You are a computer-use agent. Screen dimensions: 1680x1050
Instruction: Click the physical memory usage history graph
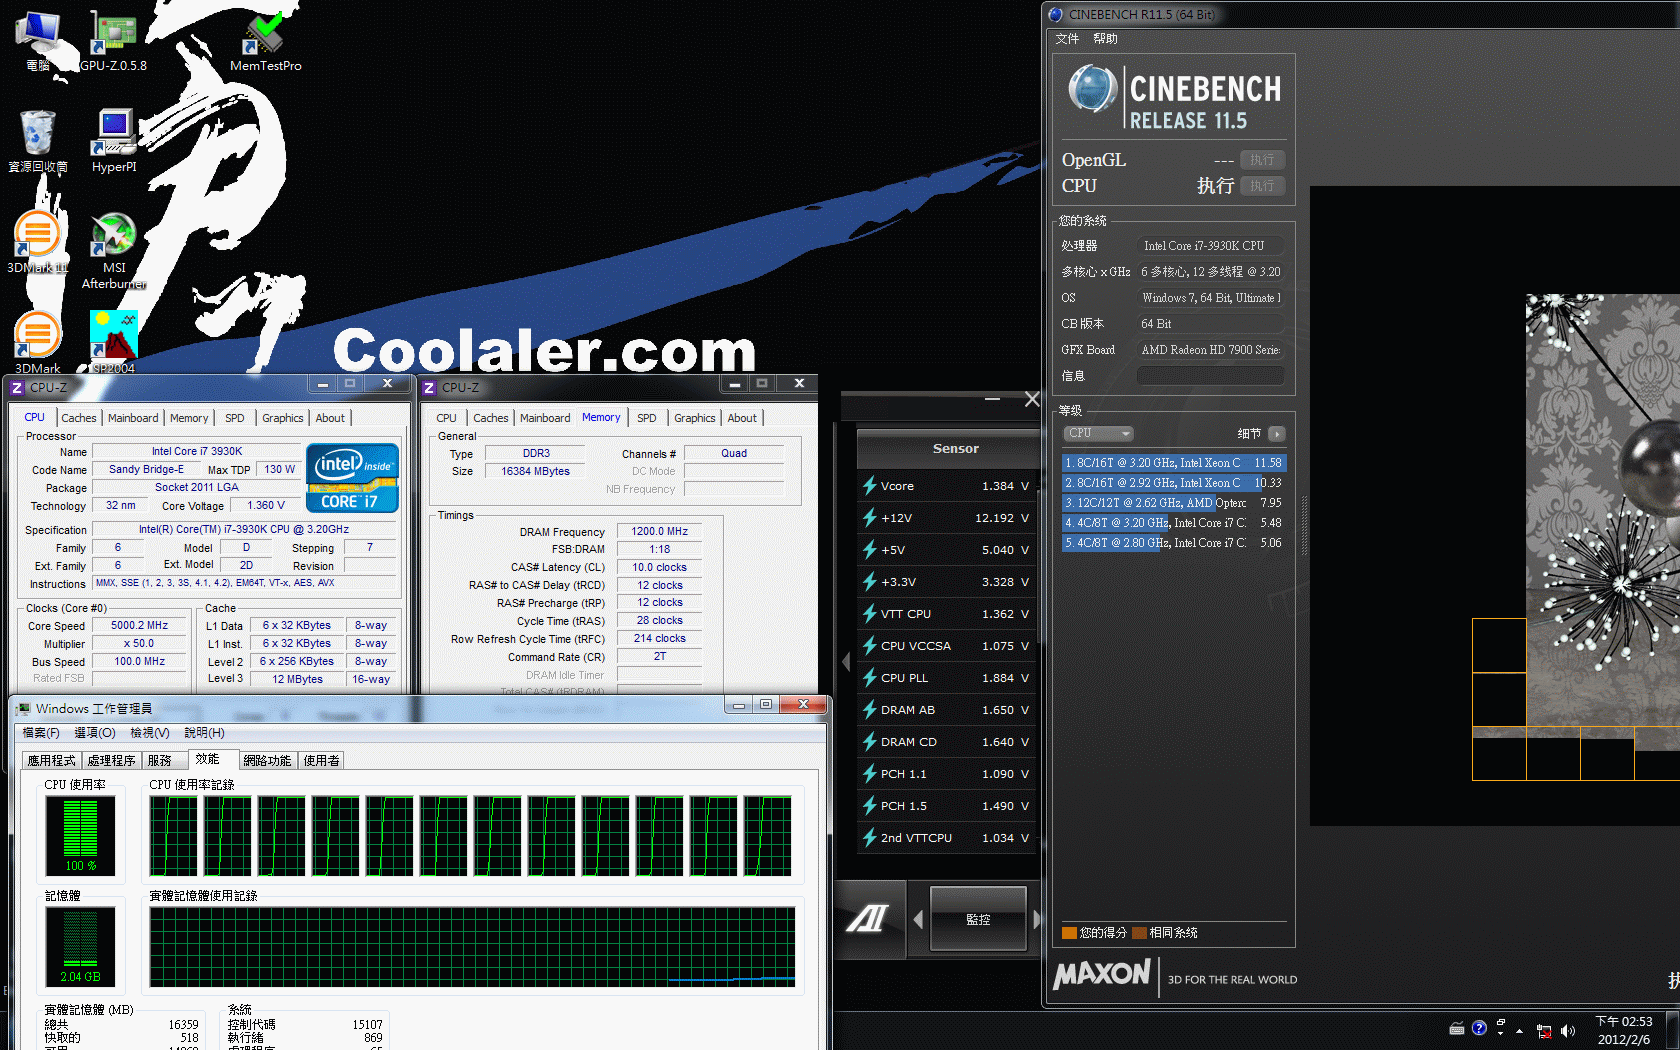click(x=473, y=947)
